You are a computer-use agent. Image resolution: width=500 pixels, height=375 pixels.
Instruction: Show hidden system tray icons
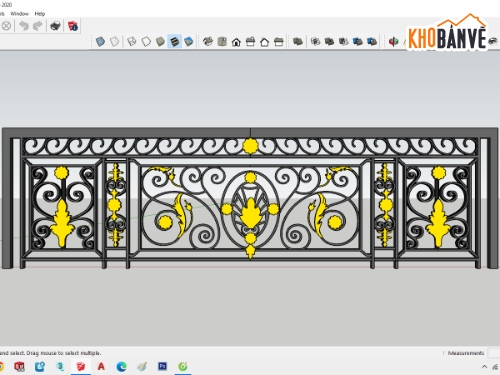484,367
